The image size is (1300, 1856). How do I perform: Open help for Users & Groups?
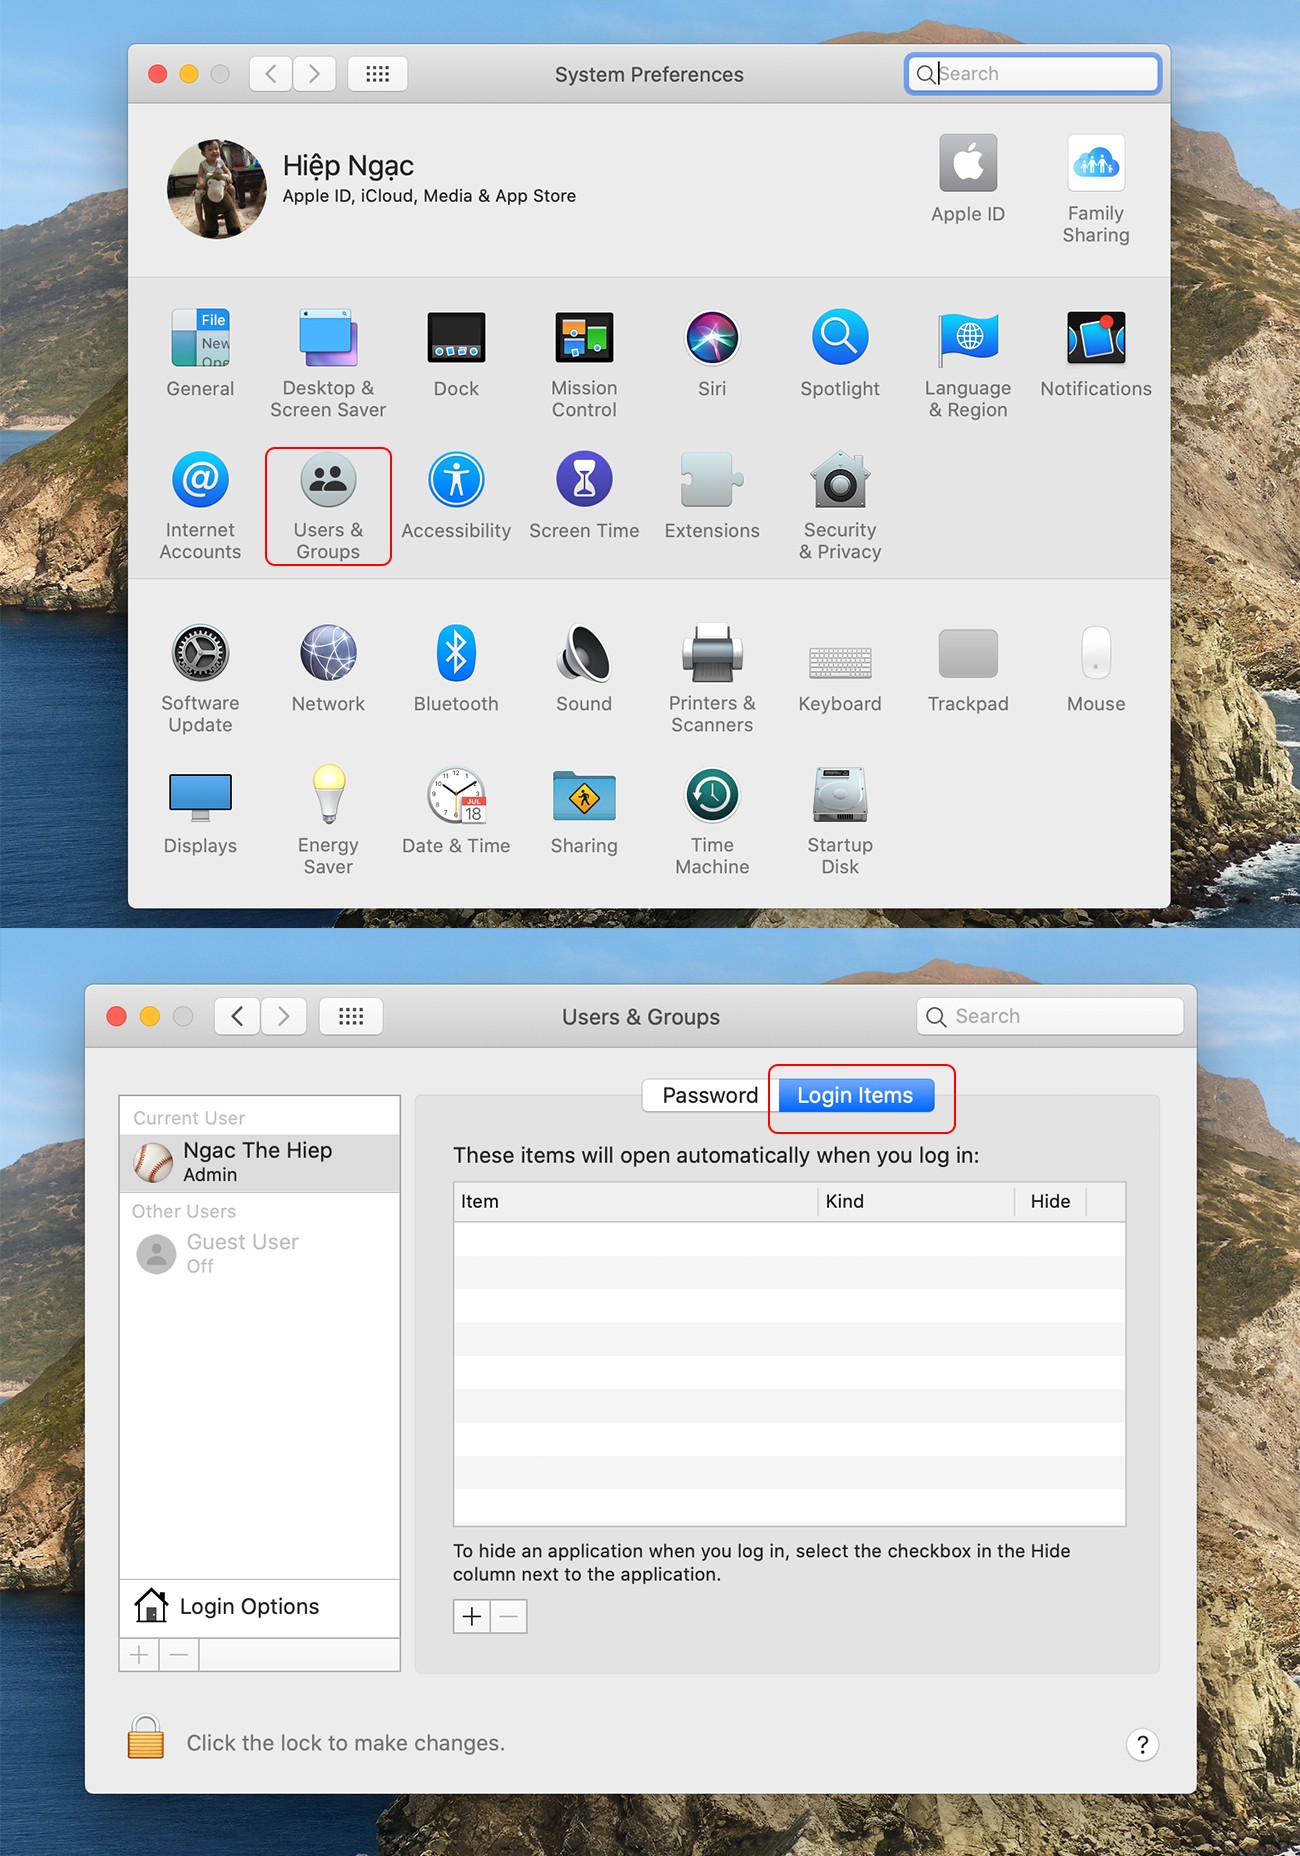pos(1142,1744)
